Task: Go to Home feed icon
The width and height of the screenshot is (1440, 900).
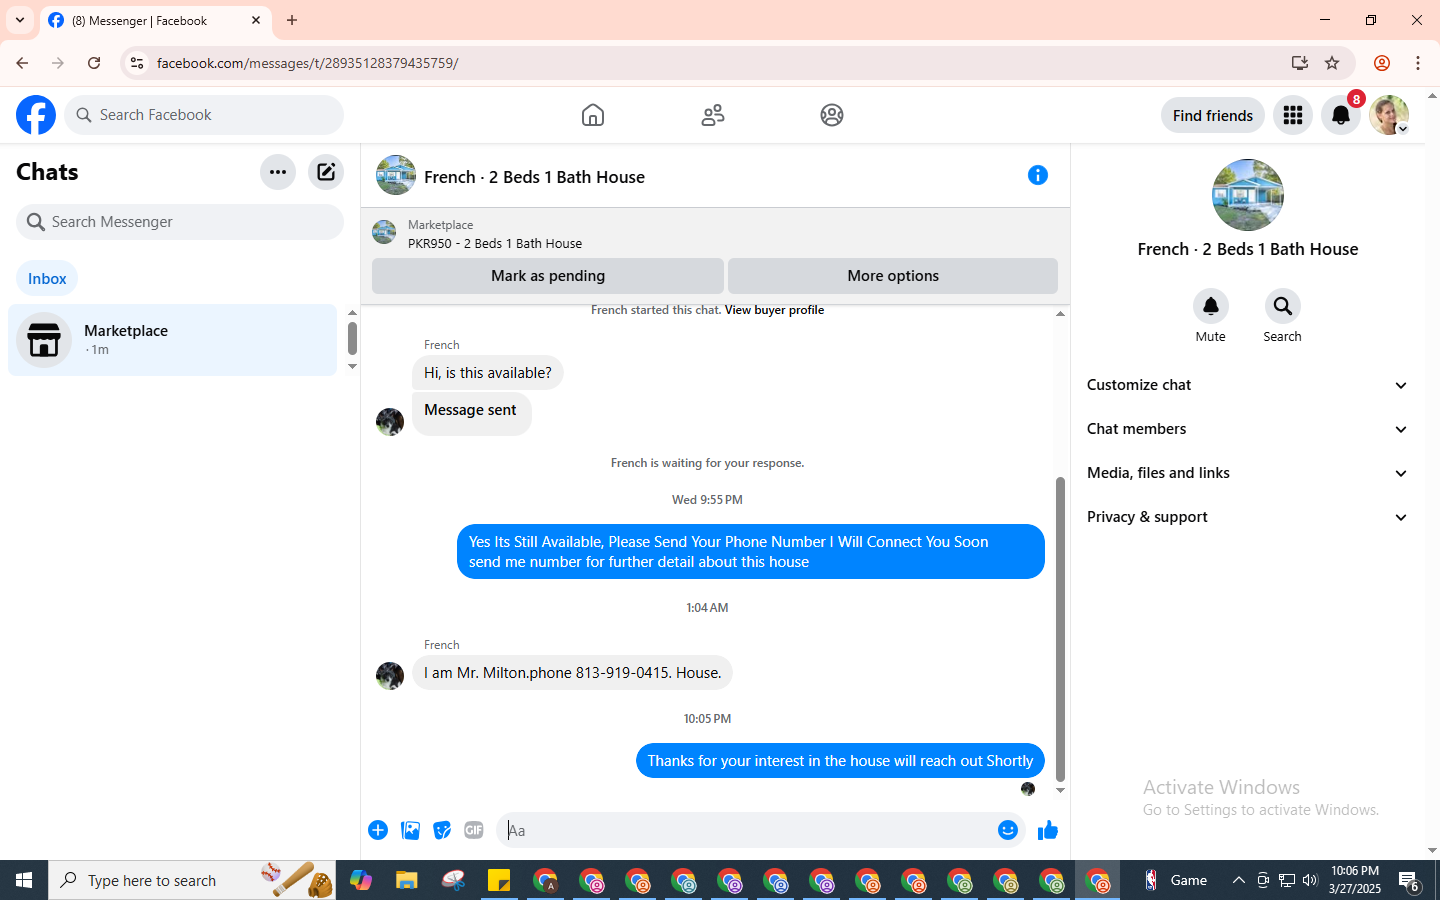Action: click(x=593, y=115)
